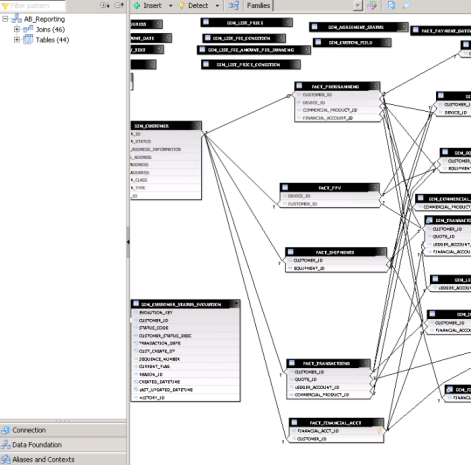
Task: Click the Insert toolbar button
Action: [x=147, y=5]
